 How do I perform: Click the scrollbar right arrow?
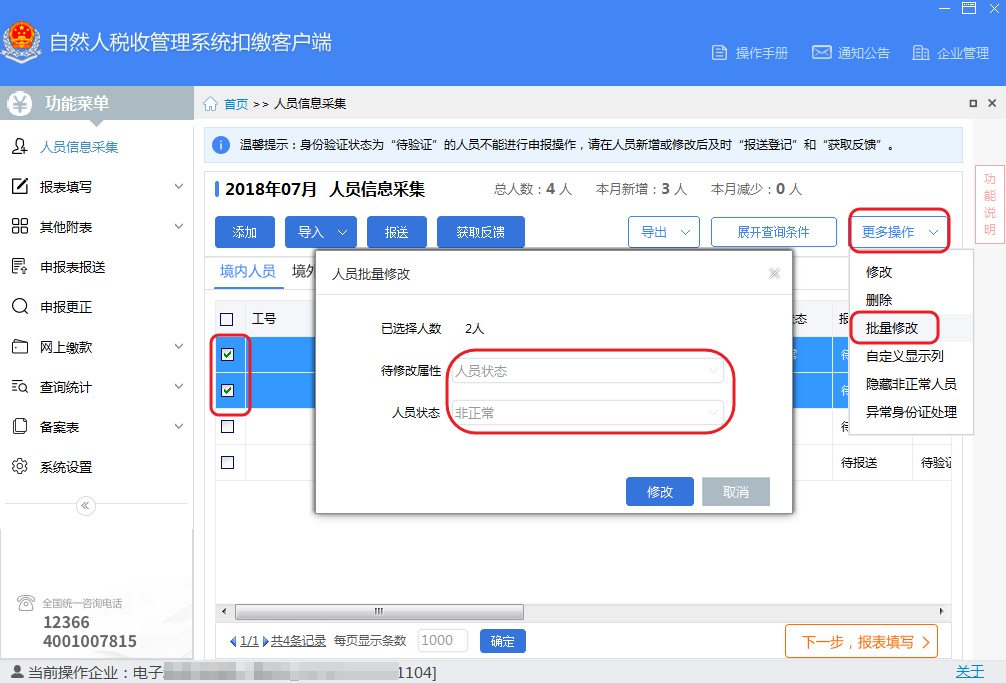click(x=941, y=611)
